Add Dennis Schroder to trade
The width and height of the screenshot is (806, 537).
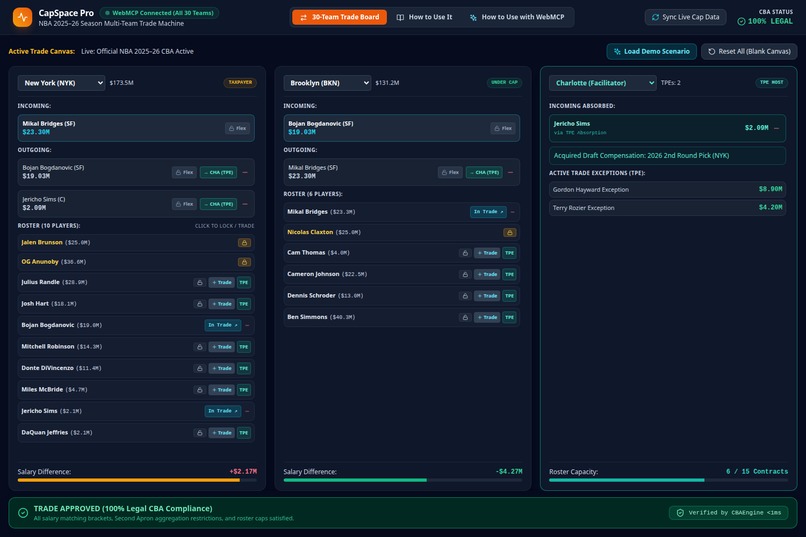coord(487,296)
